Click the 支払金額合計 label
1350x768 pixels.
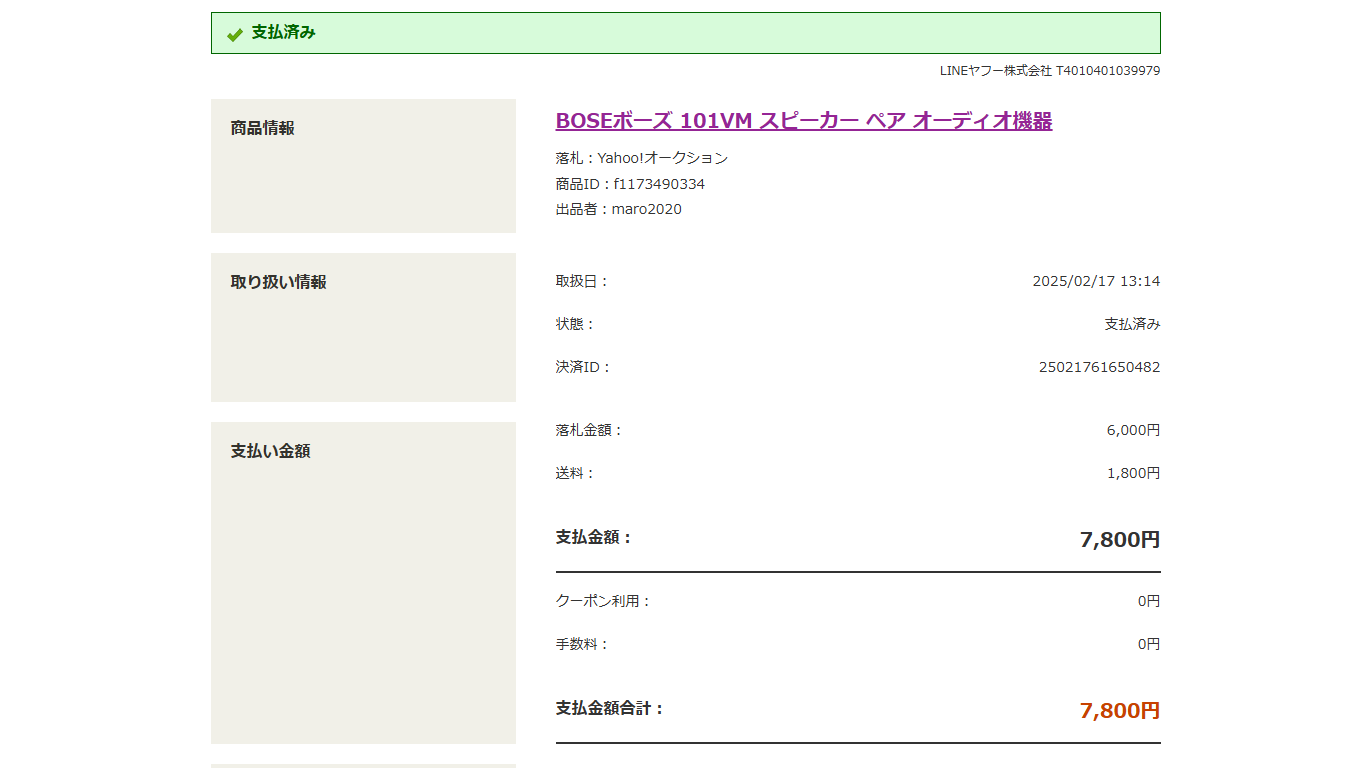(610, 708)
